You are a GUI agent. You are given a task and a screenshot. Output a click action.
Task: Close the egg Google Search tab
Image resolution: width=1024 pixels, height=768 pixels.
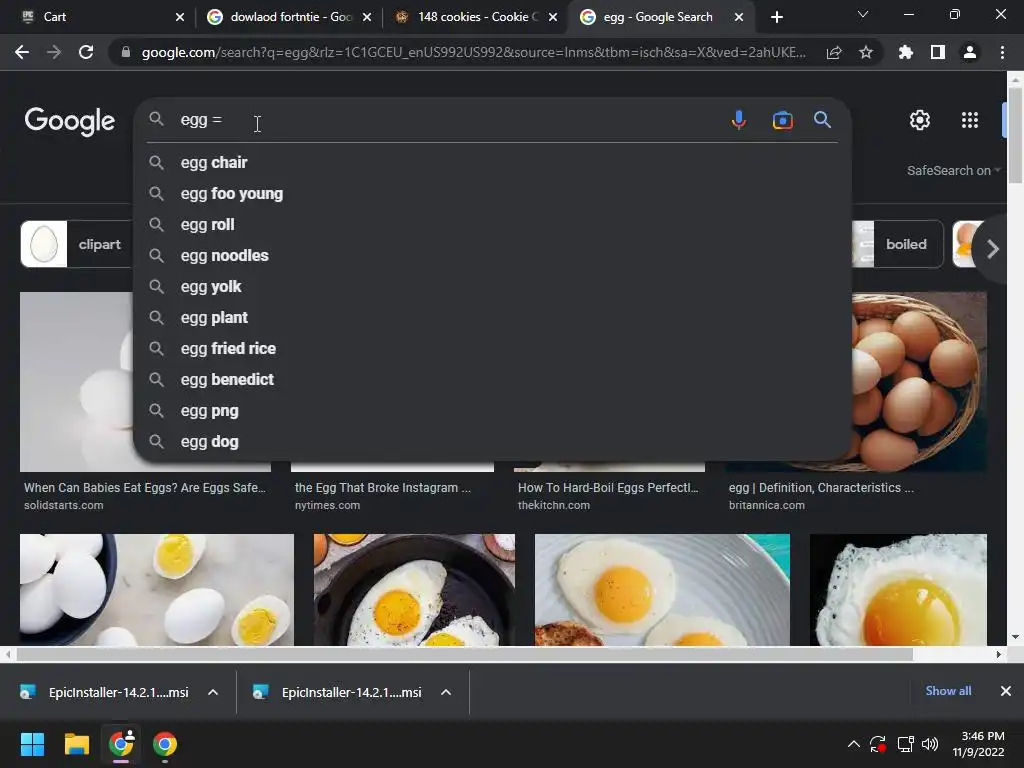pyautogui.click(x=739, y=17)
